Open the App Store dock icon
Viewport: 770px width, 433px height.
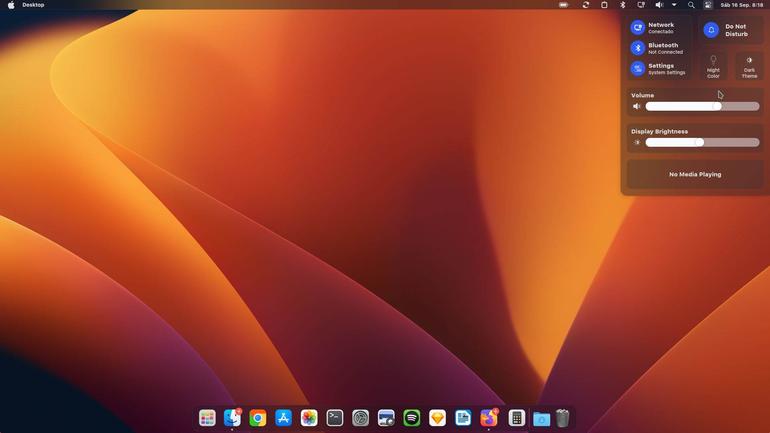click(283, 418)
